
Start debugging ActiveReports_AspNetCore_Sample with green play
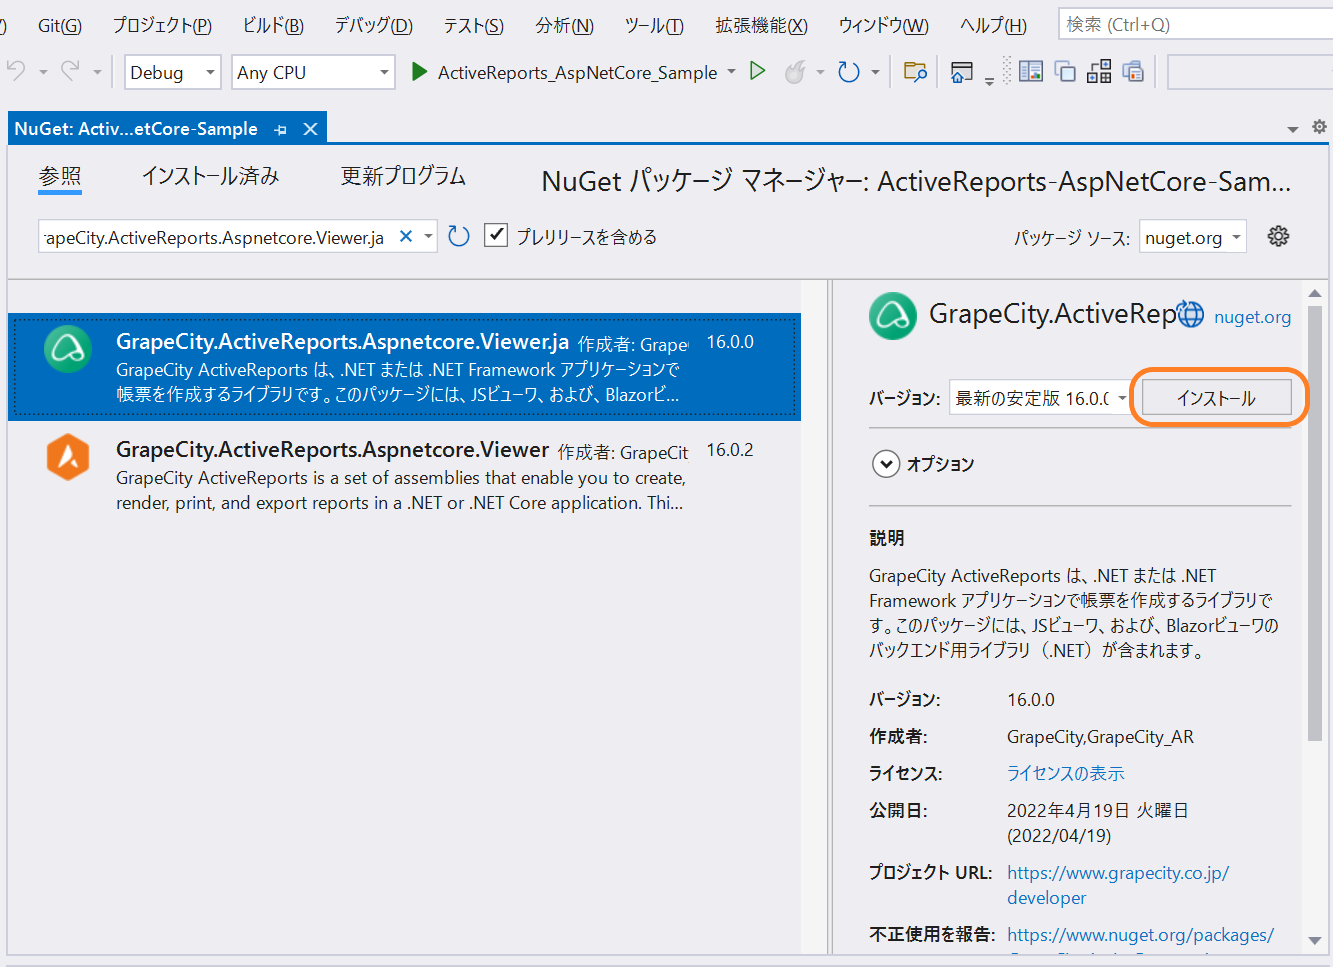[x=420, y=72]
